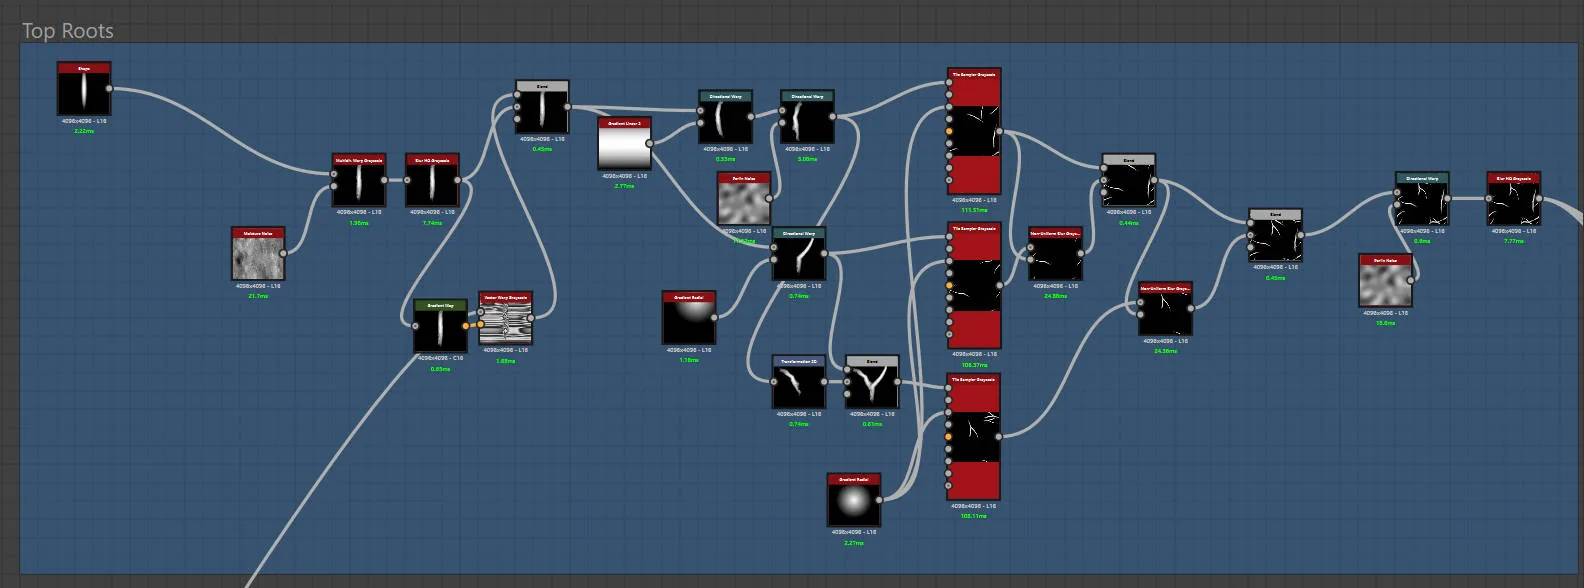This screenshot has width=1584, height=588.
Task: Select the Non-Uniform Blur node timed 24.36ms
Action: click(x=1165, y=309)
